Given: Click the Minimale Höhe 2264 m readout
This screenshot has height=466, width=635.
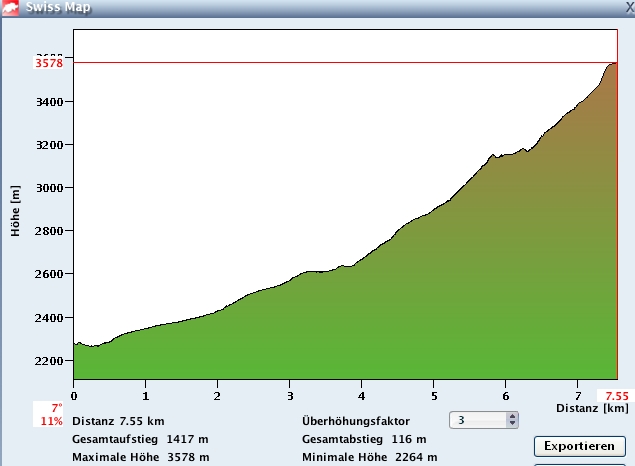Looking at the screenshot, I should 369,457.
